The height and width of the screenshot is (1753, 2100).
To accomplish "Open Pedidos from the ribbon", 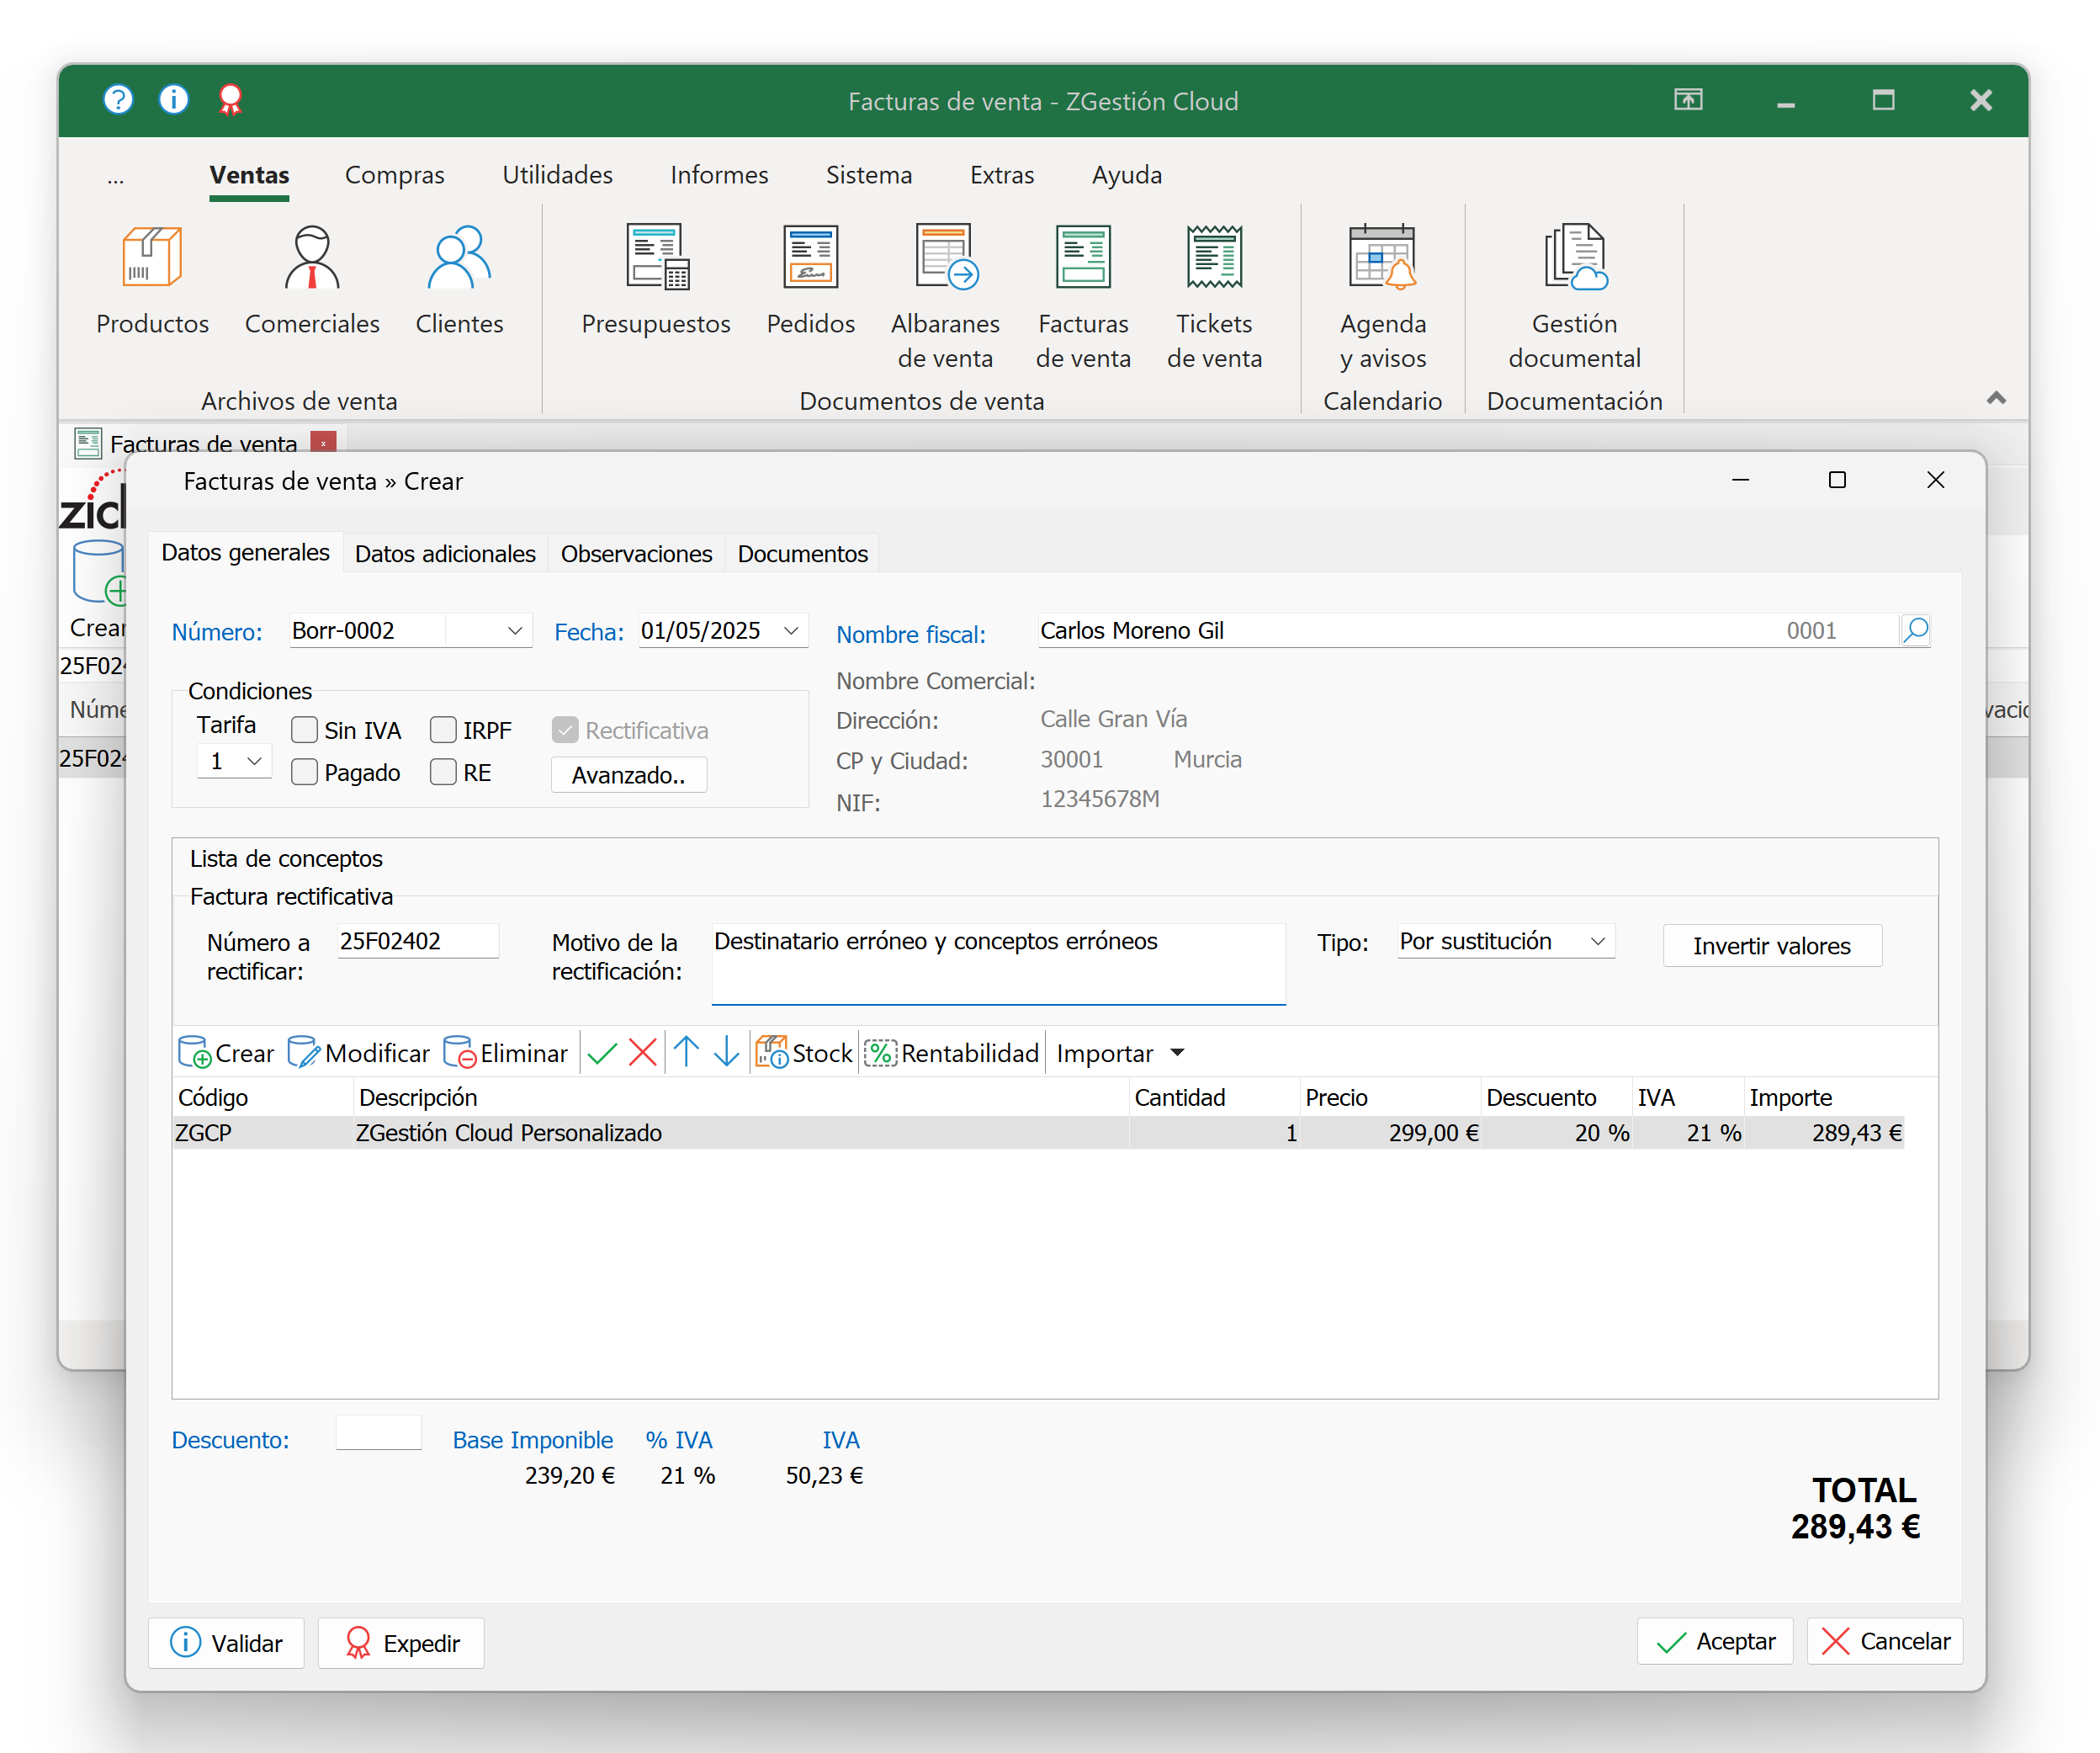I will coord(810,280).
